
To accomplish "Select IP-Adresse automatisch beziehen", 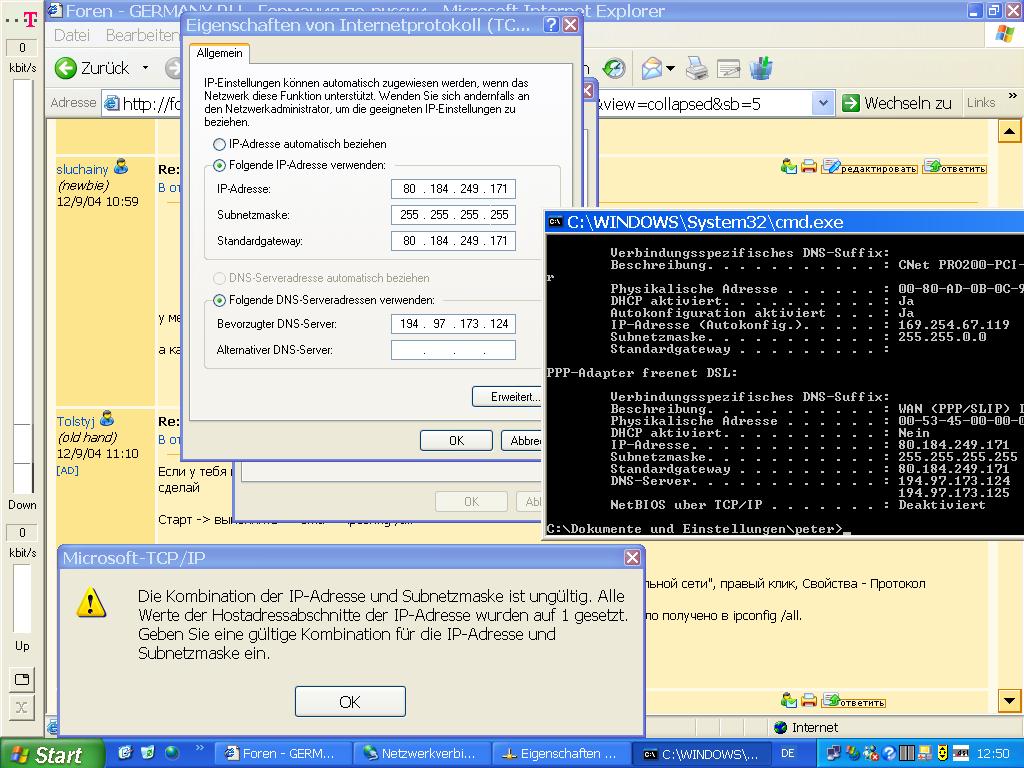I will pyautogui.click(x=219, y=144).
